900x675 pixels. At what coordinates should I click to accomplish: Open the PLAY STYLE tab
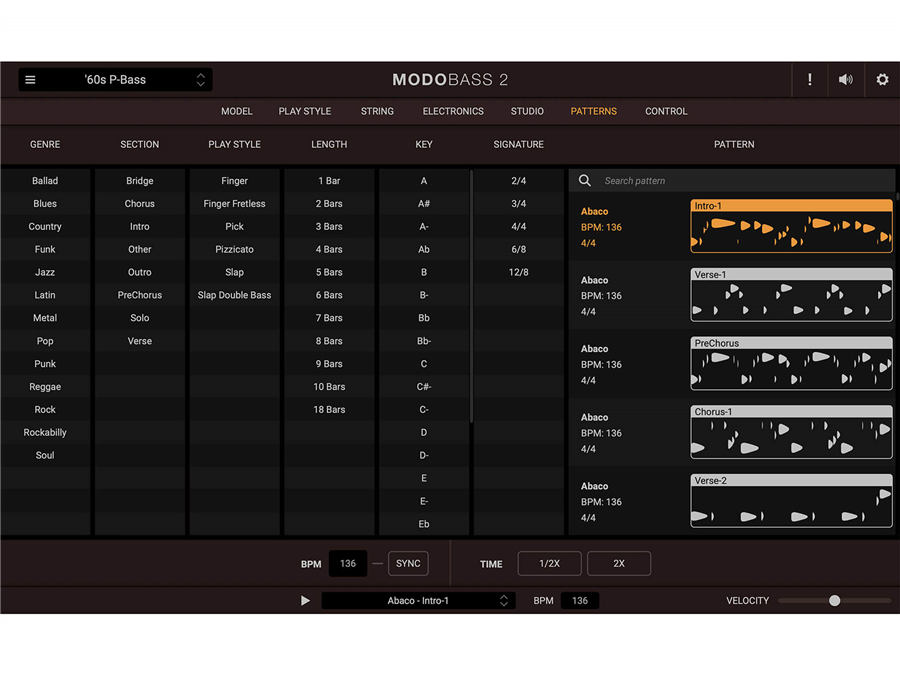click(305, 111)
